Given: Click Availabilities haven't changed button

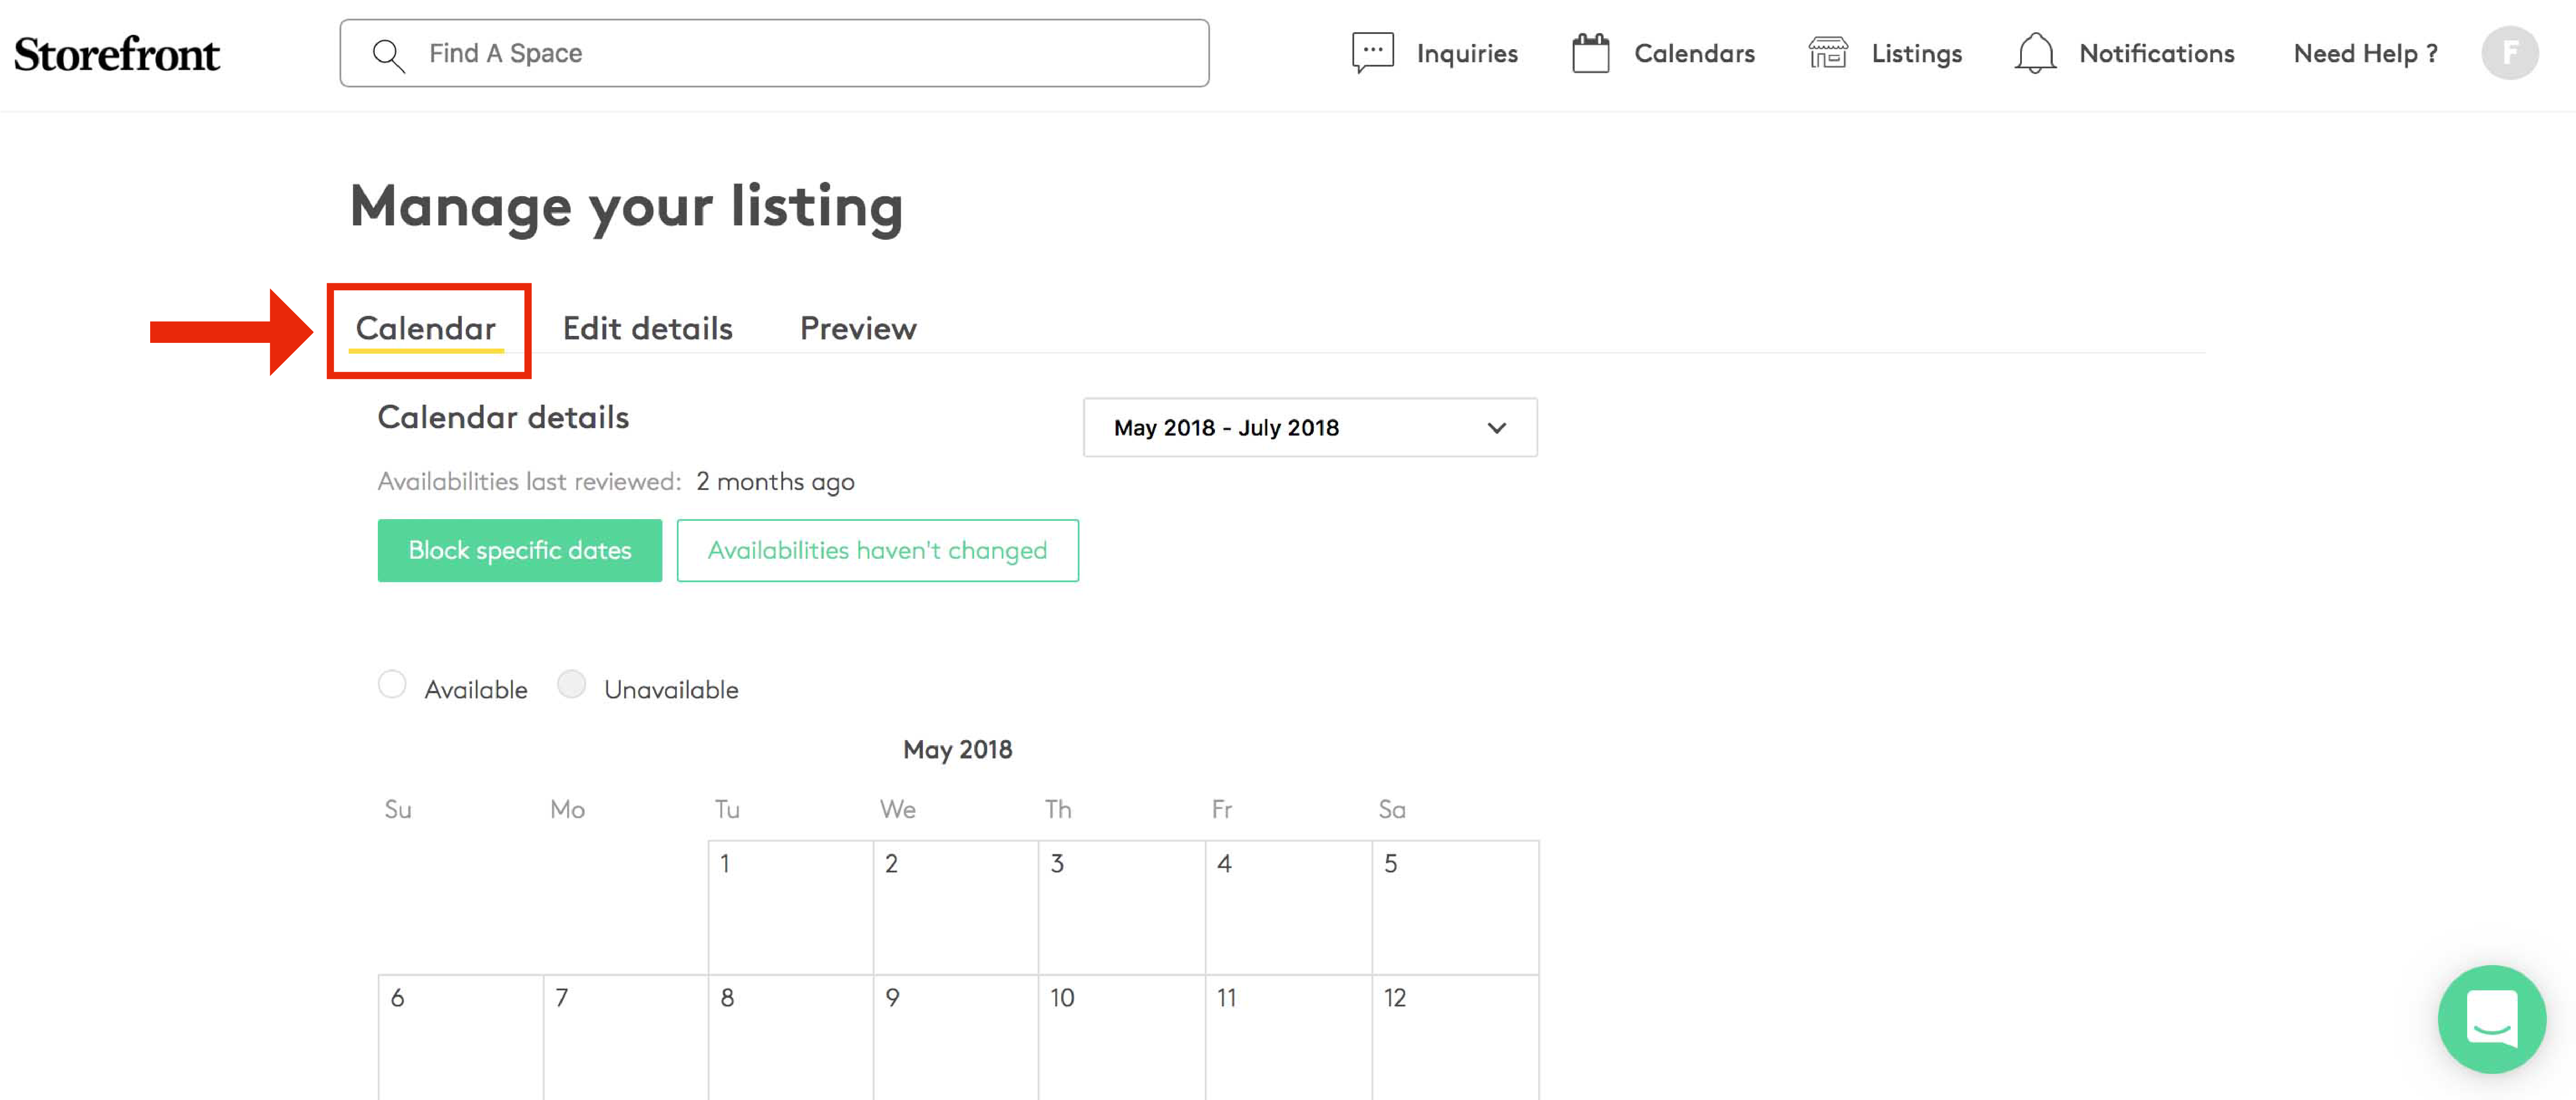Looking at the screenshot, I should 877,550.
